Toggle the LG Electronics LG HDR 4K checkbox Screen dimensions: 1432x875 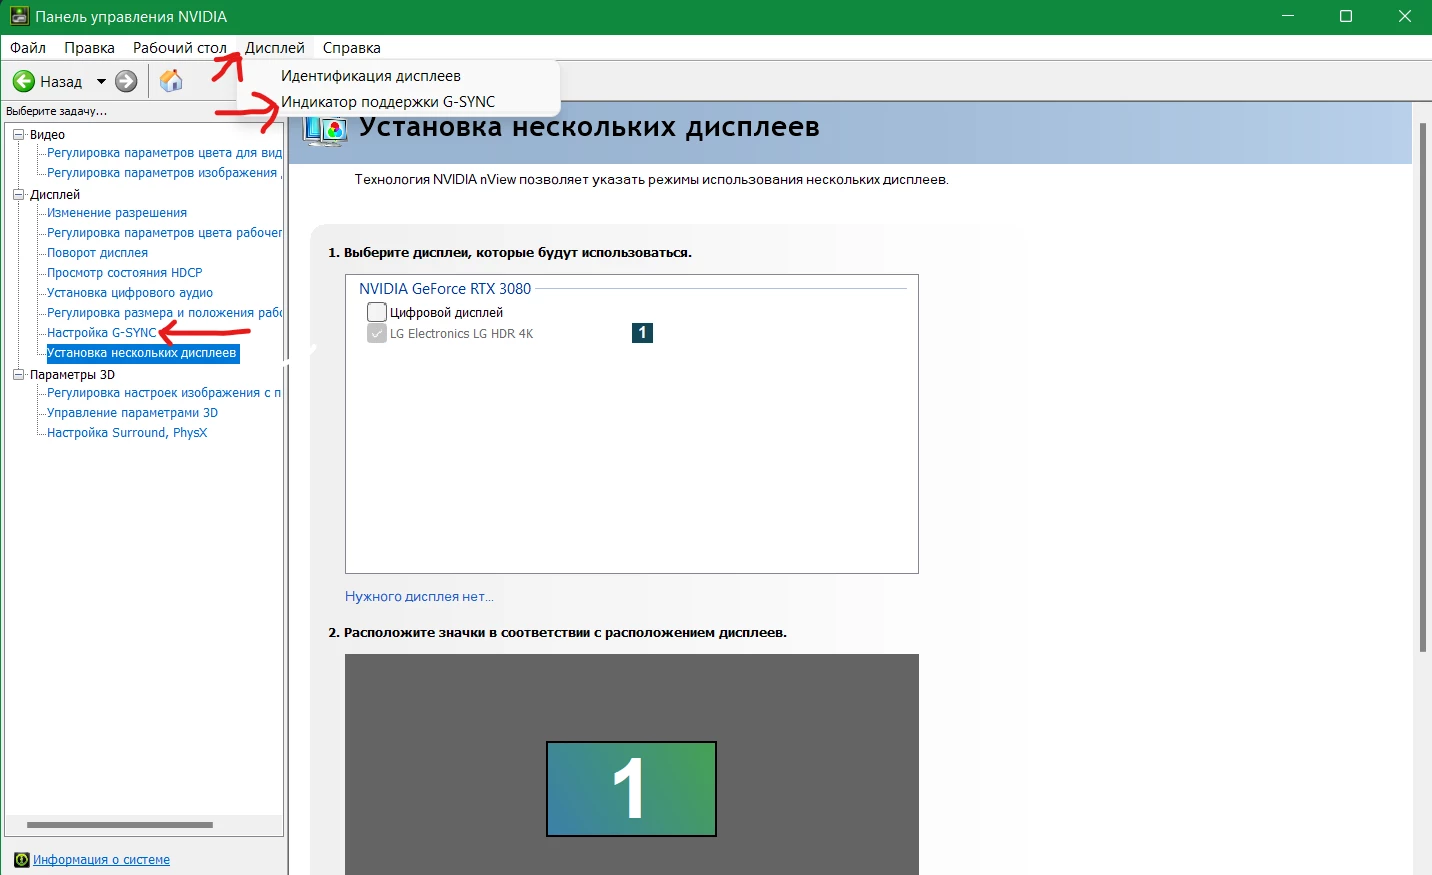tap(377, 333)
